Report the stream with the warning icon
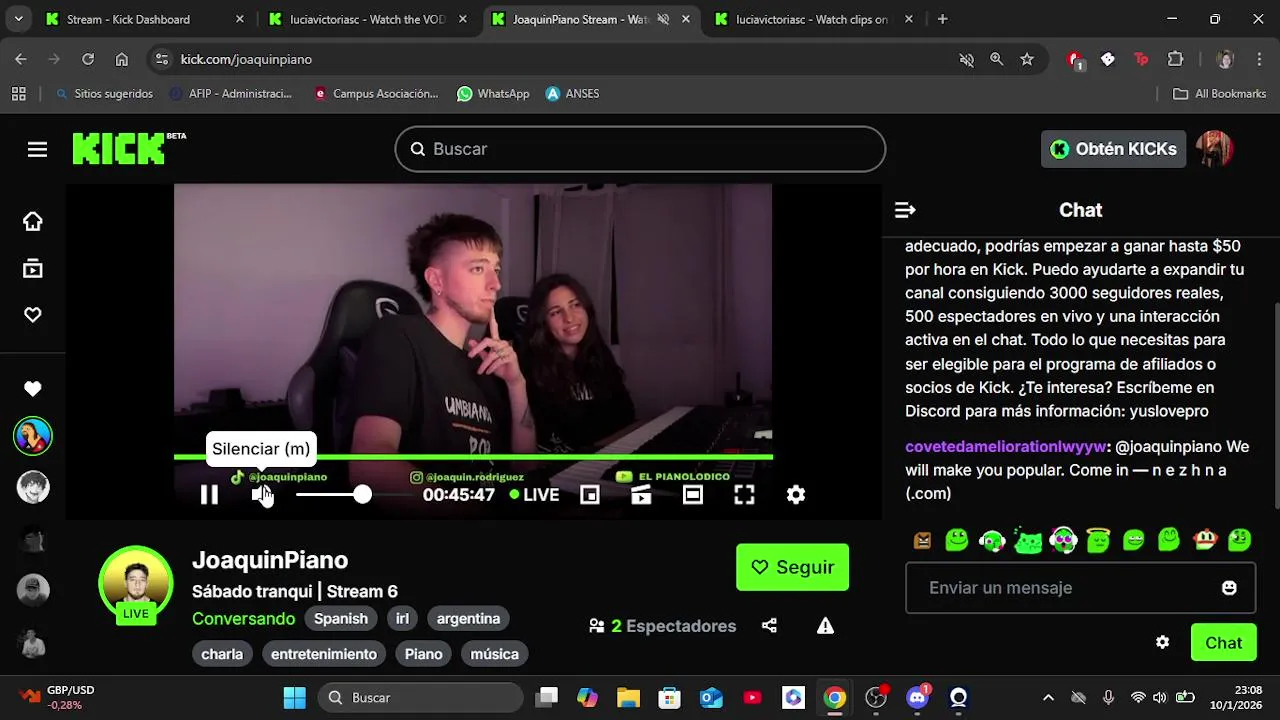The width and height of the screenshot is (1280, 720). pyautogui.click(x=825, y=626)
